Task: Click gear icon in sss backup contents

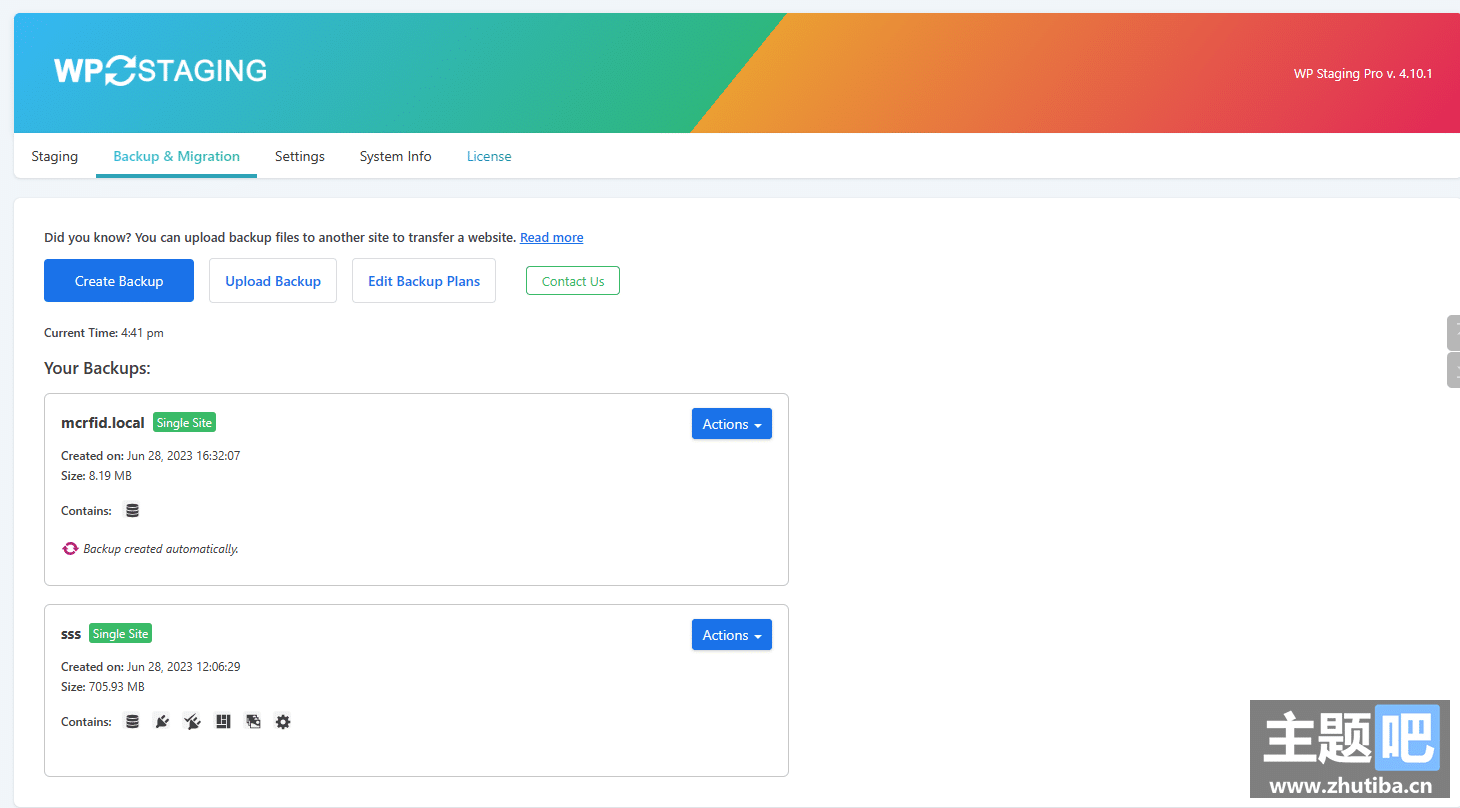Action: pos(283,721)
